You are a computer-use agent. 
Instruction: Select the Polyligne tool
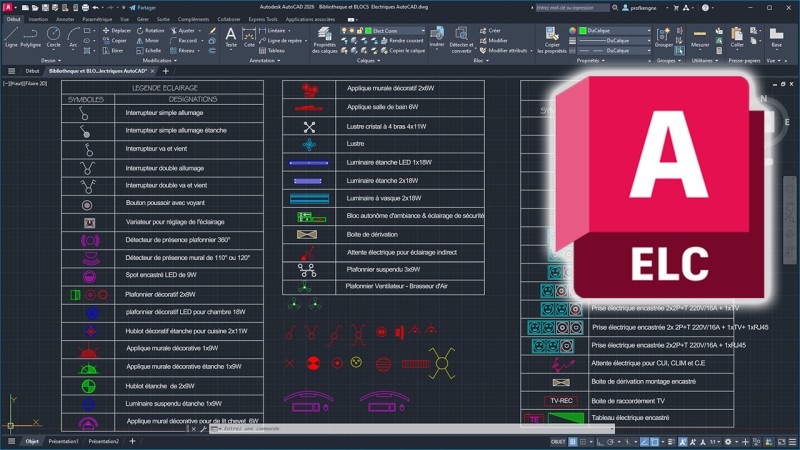click(x=31, y=38)
